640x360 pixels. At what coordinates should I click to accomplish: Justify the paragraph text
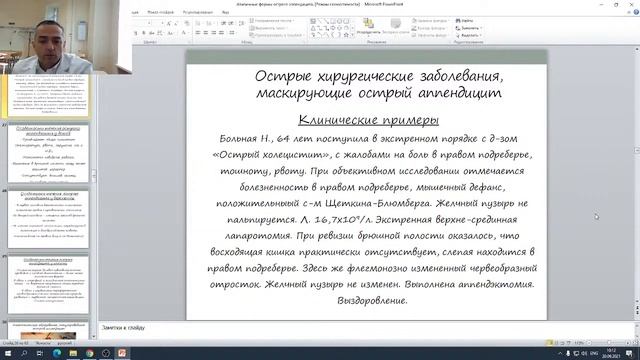221,33
